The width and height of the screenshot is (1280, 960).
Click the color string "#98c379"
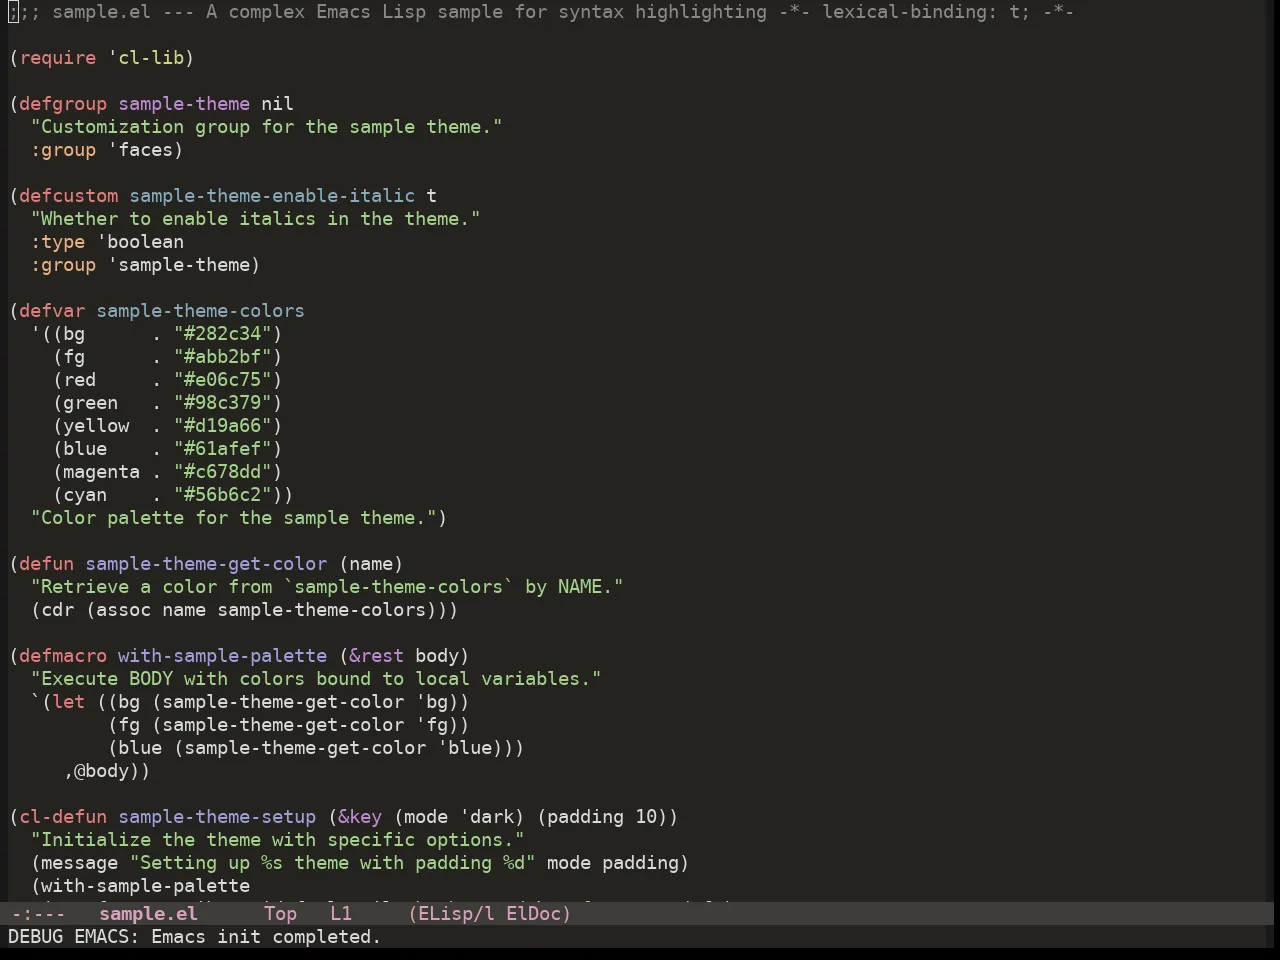[x=223, y=403]
